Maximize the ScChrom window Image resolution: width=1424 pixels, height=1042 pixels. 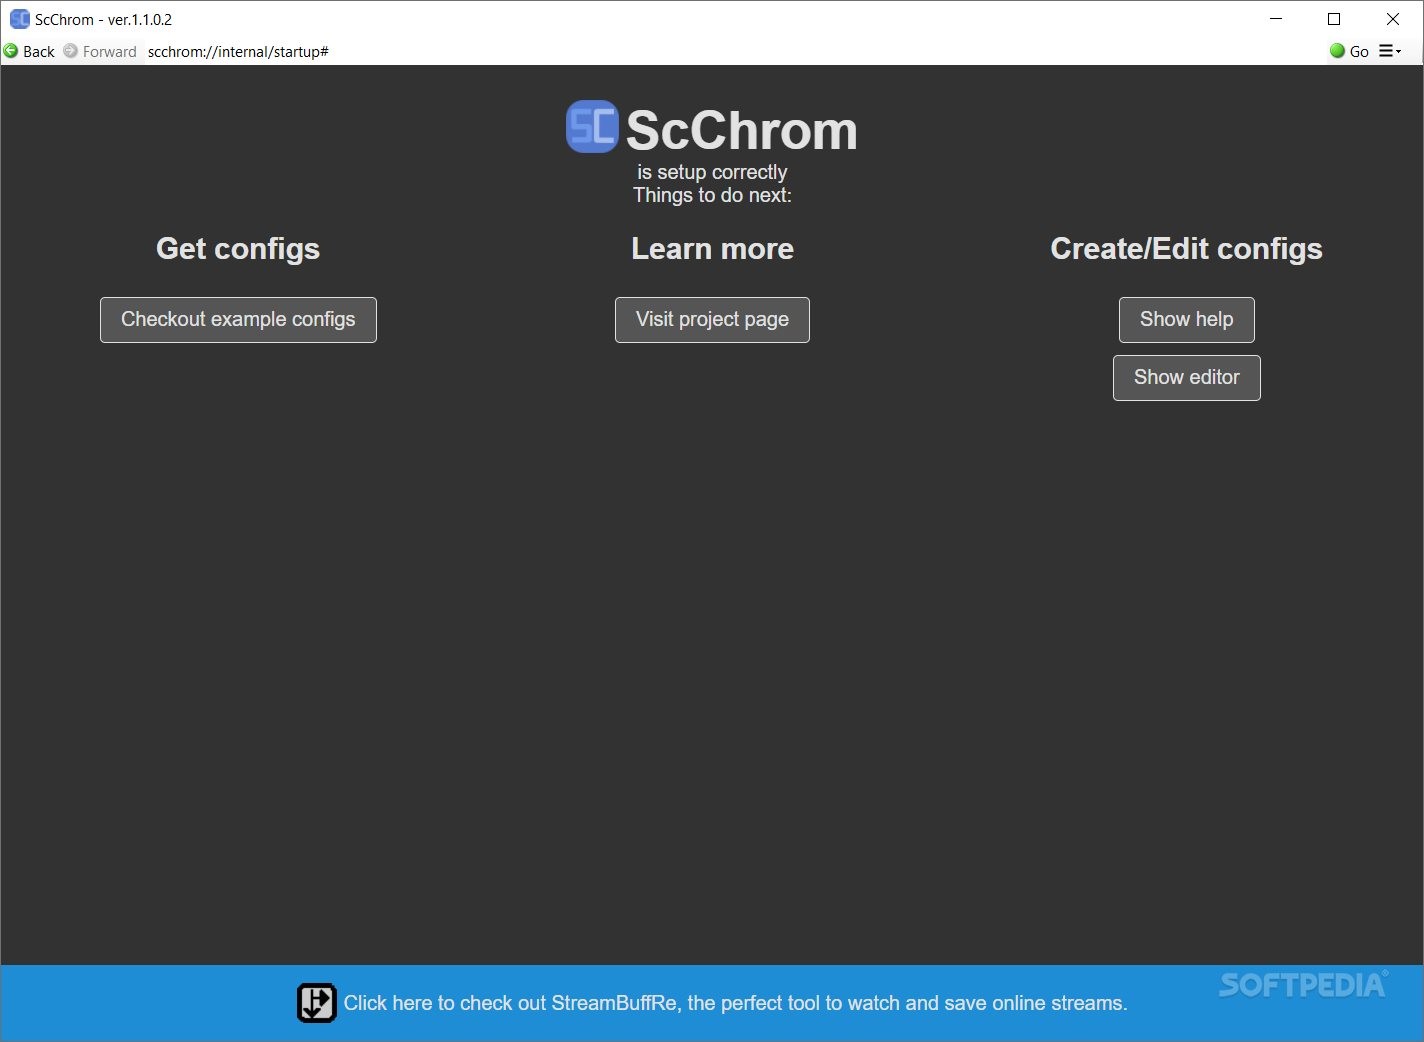(x=1334, y=19)
